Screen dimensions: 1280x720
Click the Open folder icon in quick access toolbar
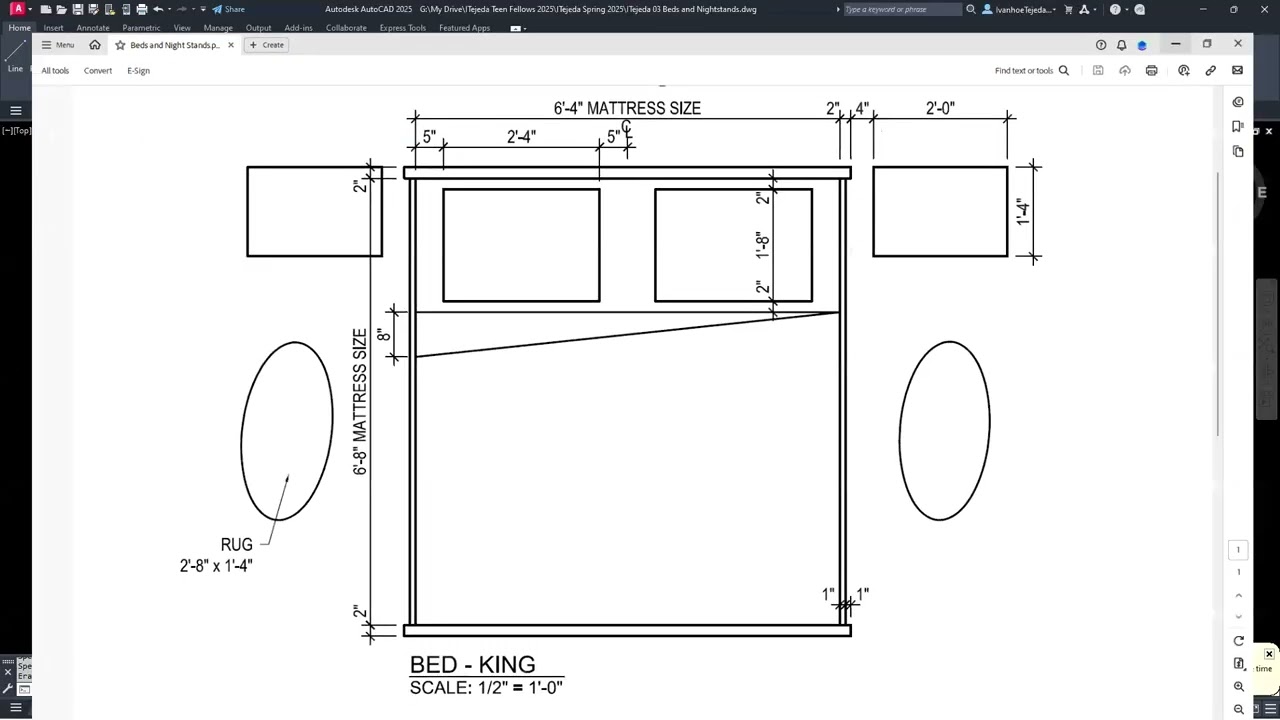coord(62,9)
